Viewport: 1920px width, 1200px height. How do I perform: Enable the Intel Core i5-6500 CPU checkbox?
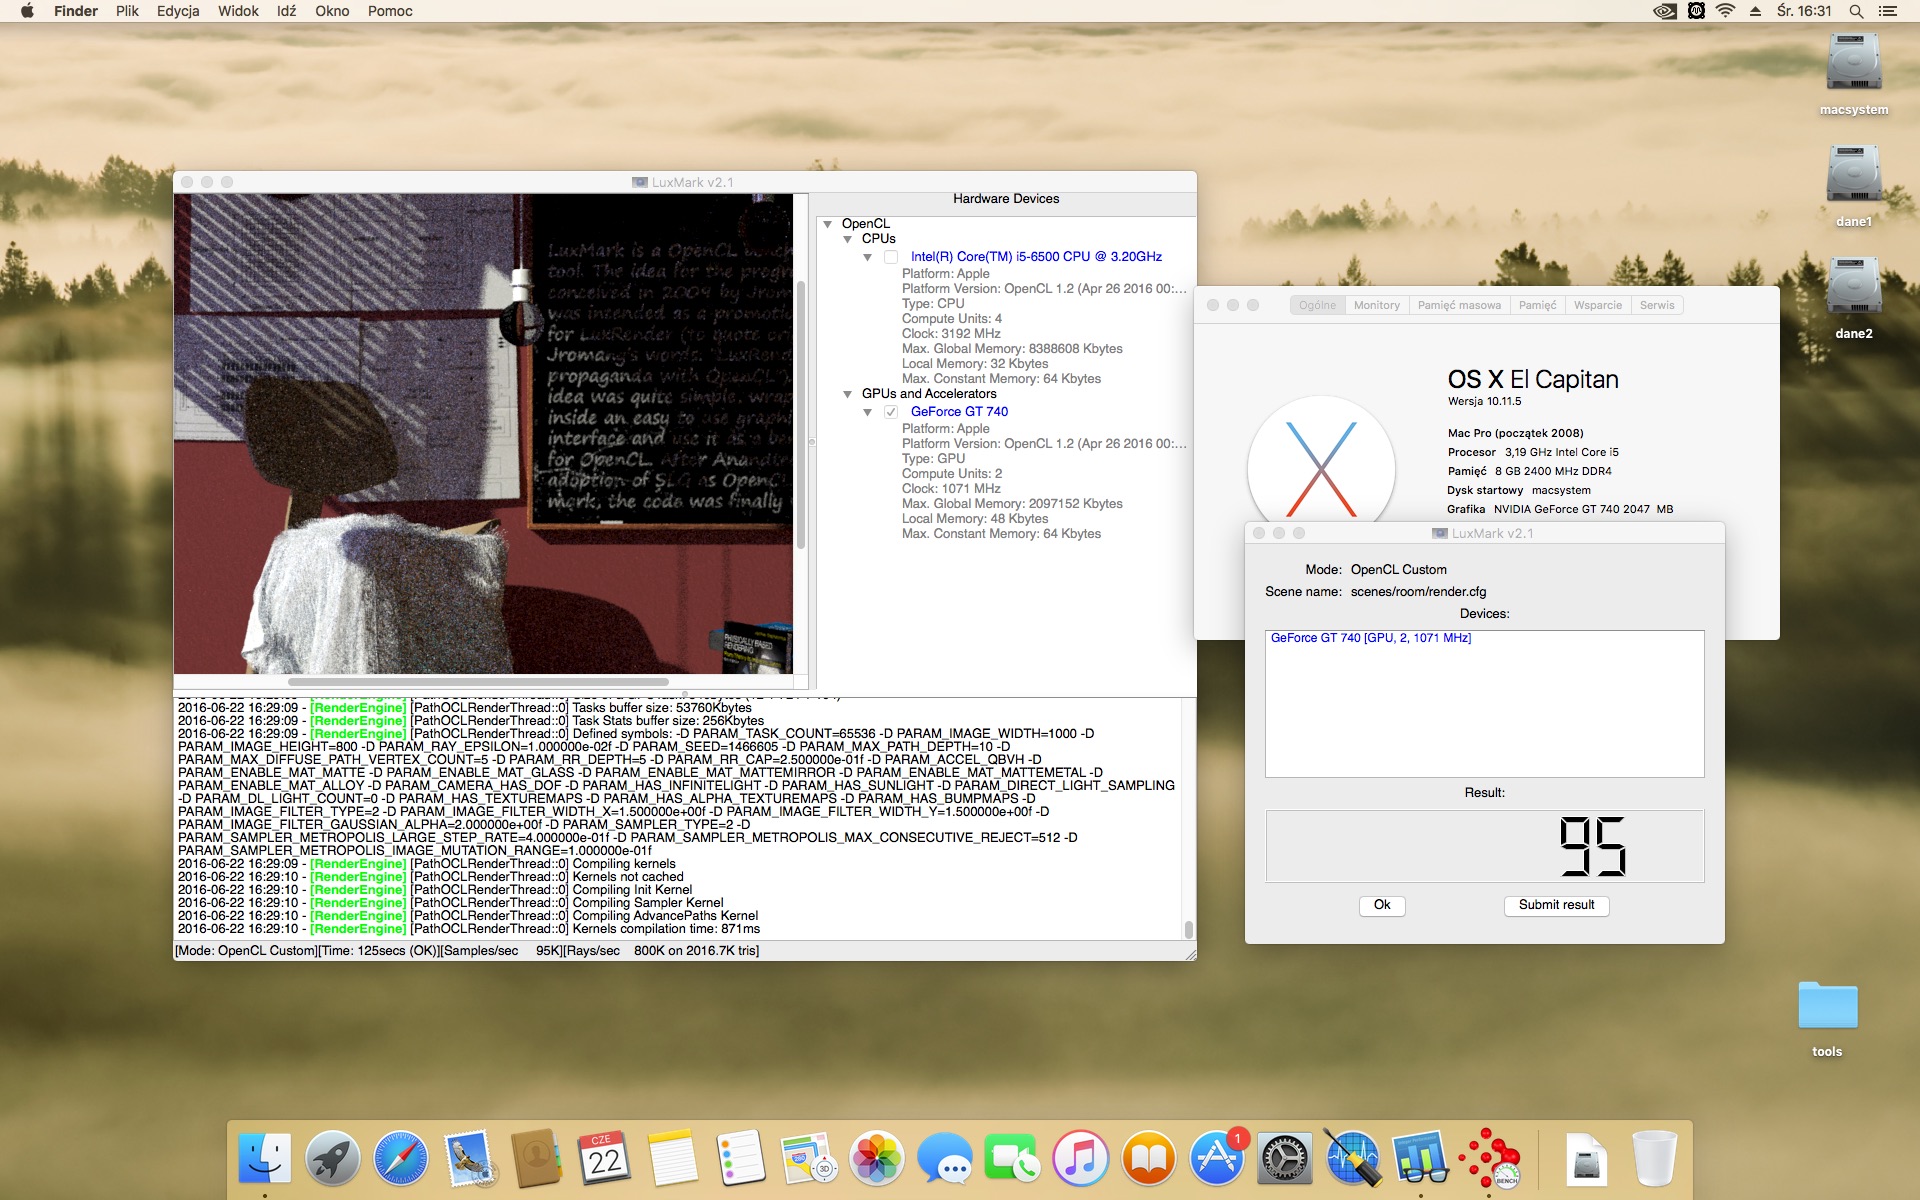(x=891, y=257)
